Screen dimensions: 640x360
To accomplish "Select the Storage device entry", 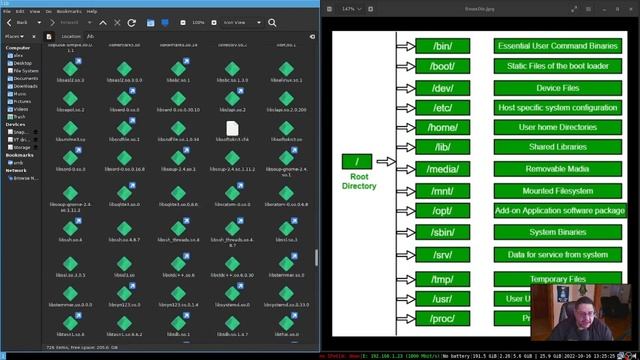I will pyautogui.click(x=19, y=147).
